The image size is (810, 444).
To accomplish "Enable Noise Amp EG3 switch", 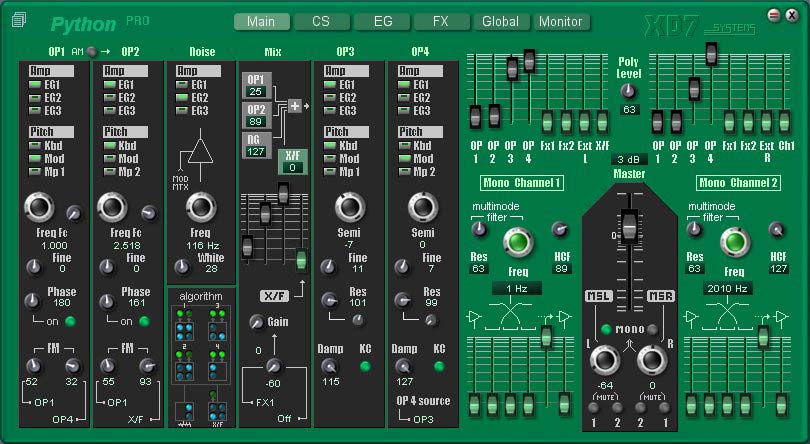I will [182, 111].
